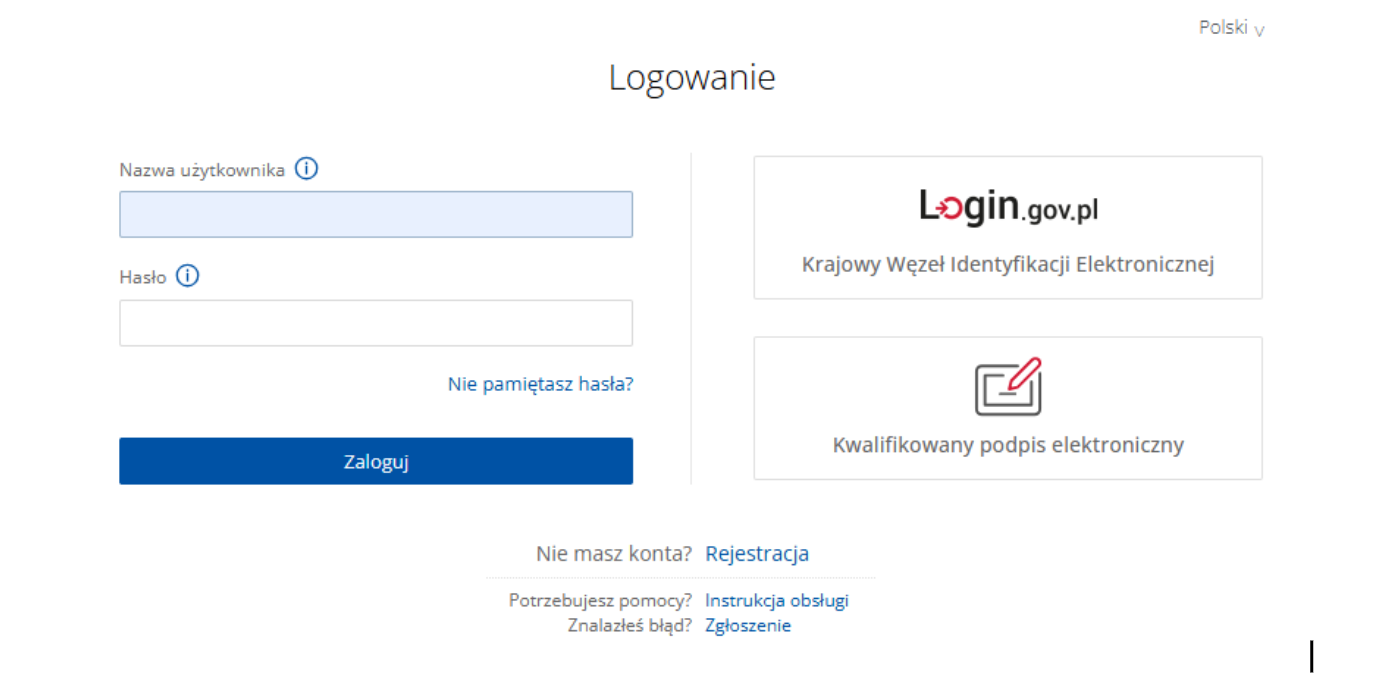Image resolution: width=1386 pixels, height=694 pixels.
Task: Select the qualified signature pen icon
Action: click(x=1008, y=387)
